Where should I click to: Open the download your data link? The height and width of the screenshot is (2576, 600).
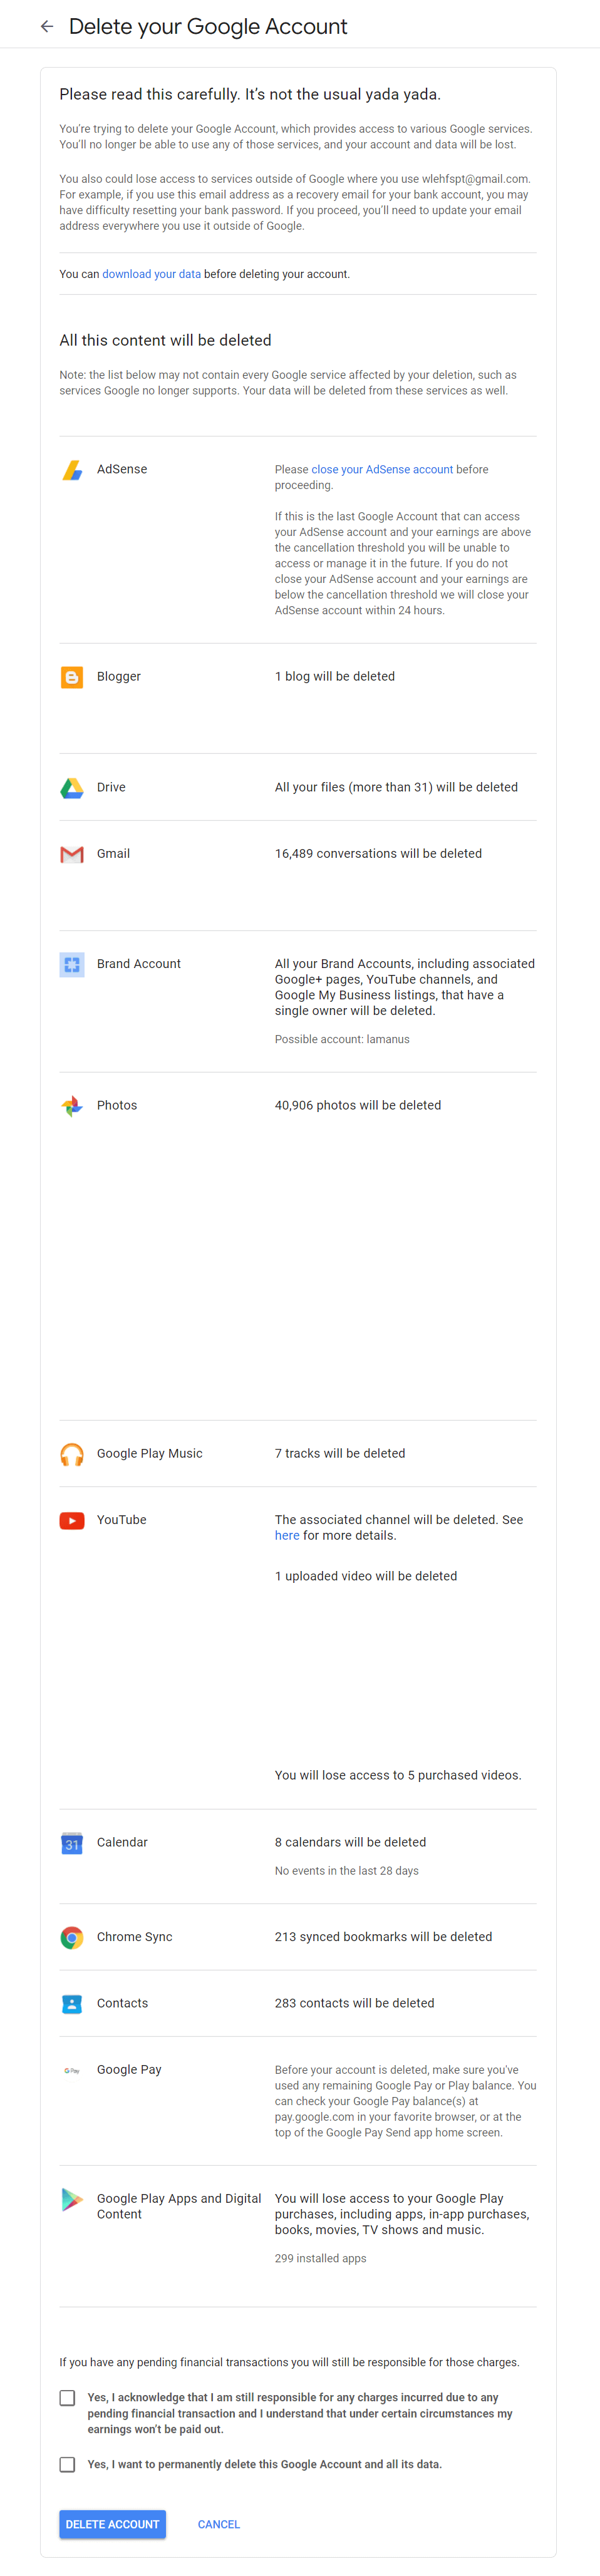pyautogui.click(x=151, y=274)
